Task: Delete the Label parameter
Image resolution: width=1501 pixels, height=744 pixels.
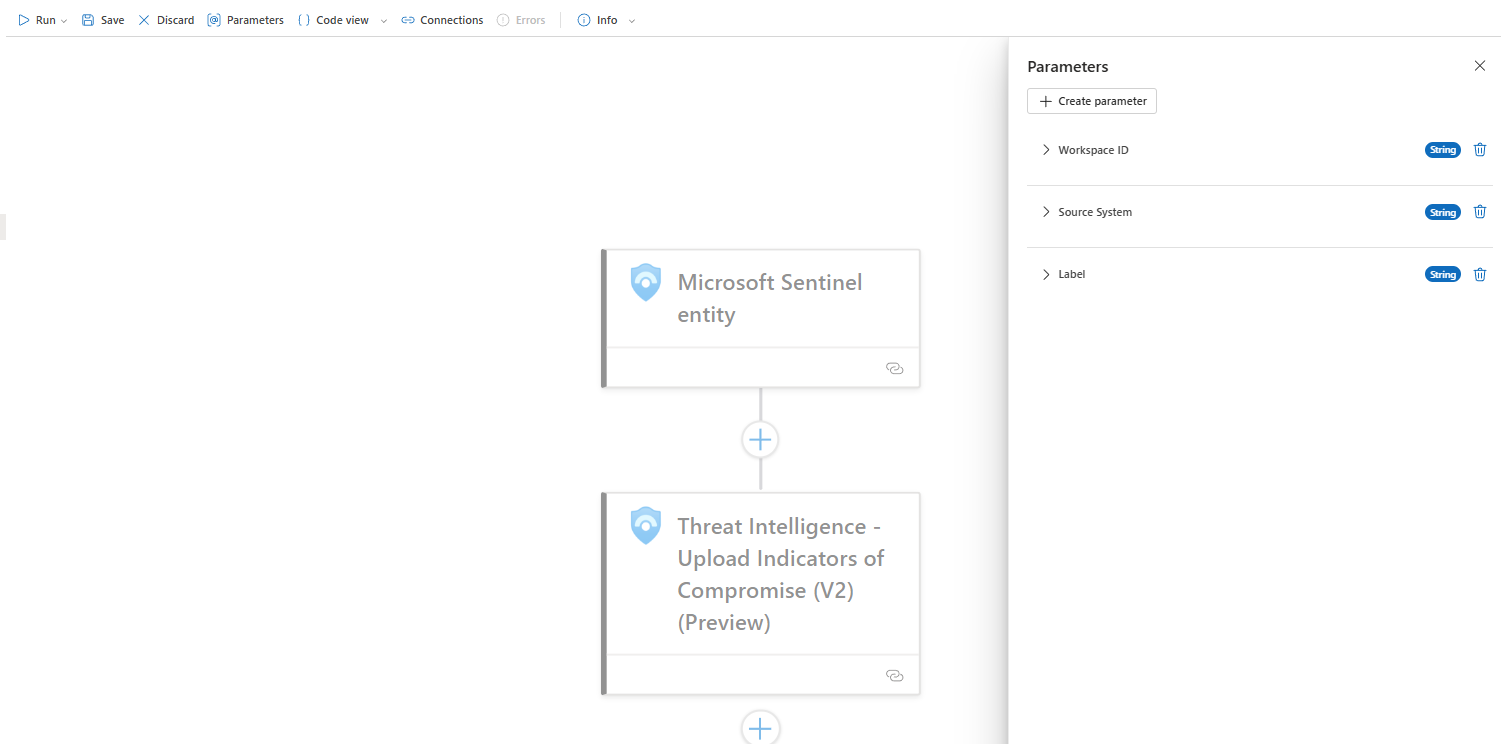Action: pyautogui.click(x=1480, y=274)
